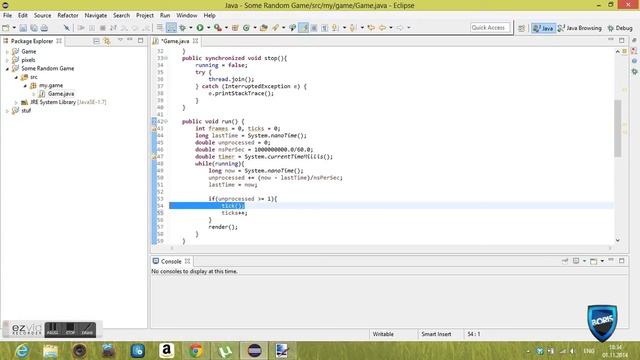Select Game.java in Package Explorer
The width and height of the screenshot is (640, 360).
[61, 94]
